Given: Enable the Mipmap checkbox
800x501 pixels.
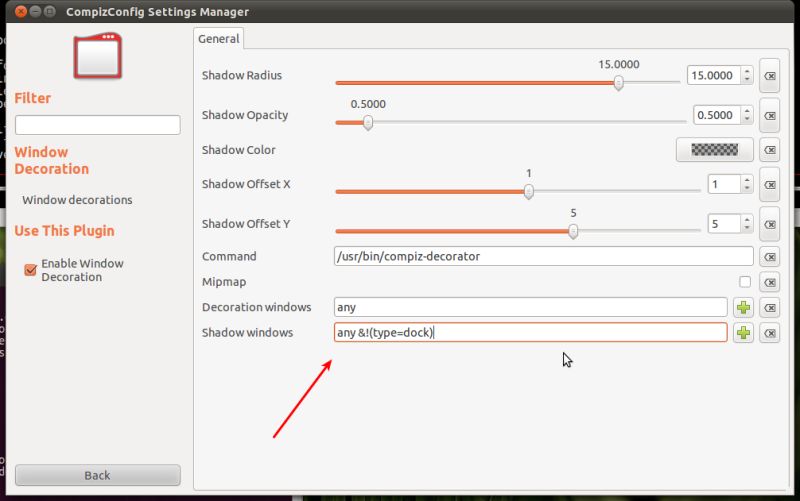Looking at the screenshot, I should (x=745, y=282).
